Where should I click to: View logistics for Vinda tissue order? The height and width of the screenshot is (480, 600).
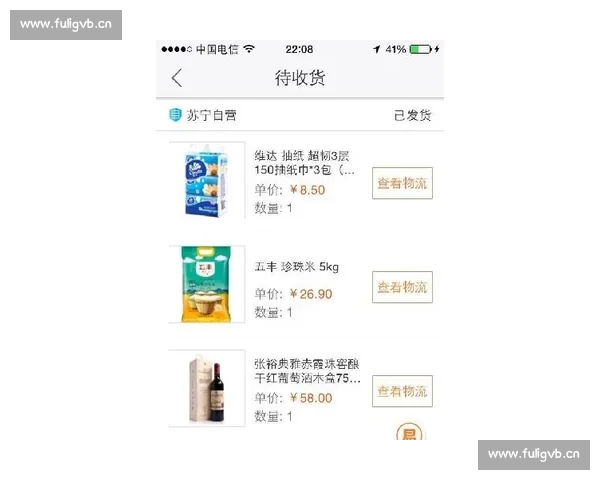pyautogui.click(x=402, y=183)
